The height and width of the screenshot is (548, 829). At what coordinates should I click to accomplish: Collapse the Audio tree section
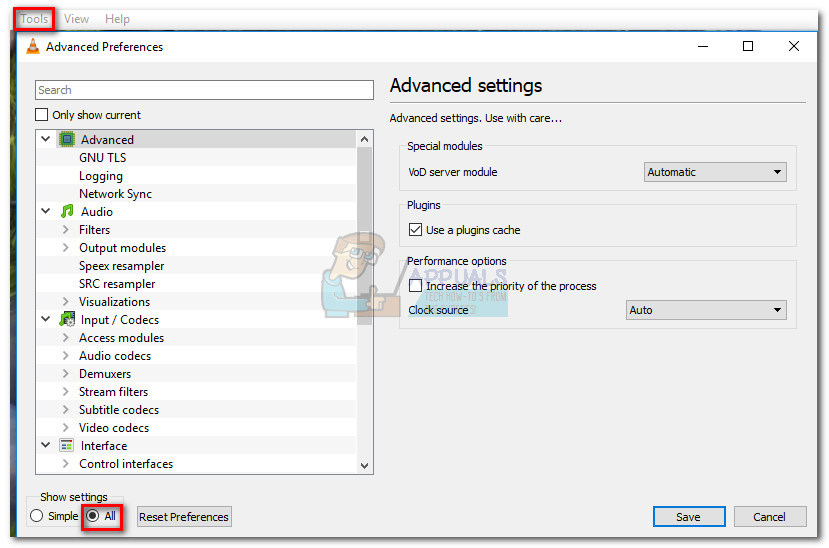tap(46, 211)
